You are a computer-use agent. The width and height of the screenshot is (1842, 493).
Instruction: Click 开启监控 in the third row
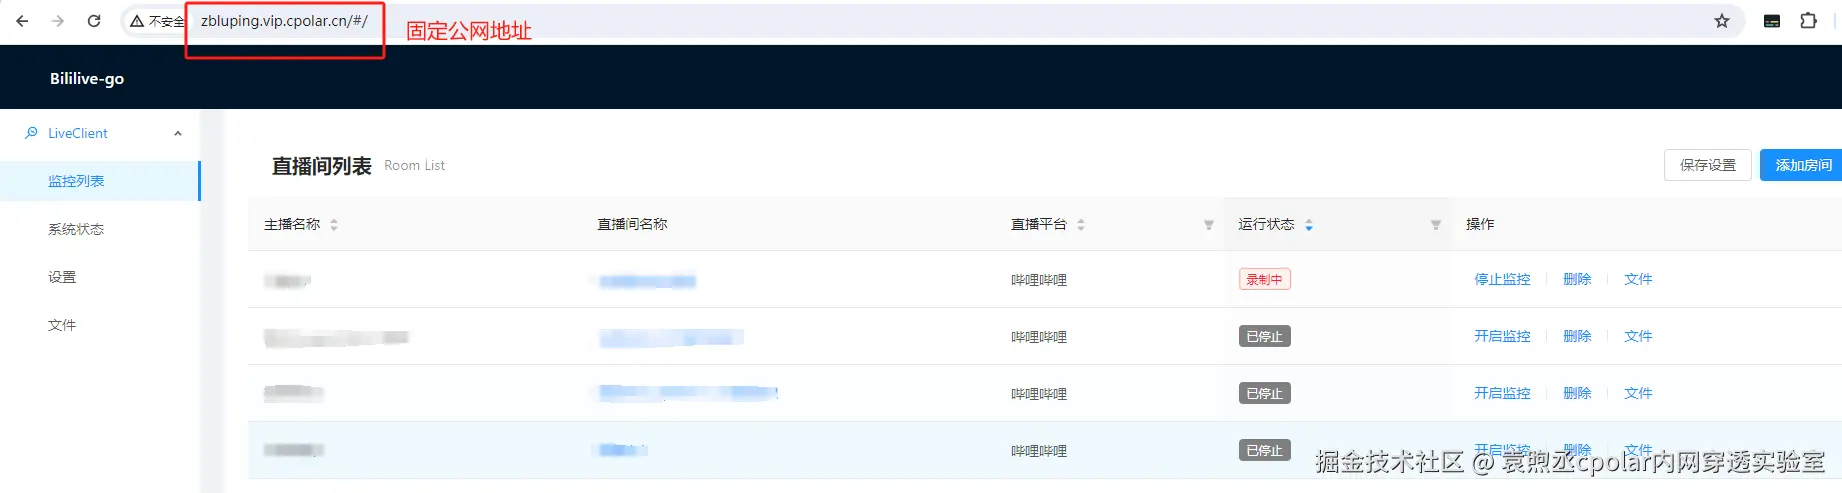click(1502, 393)
